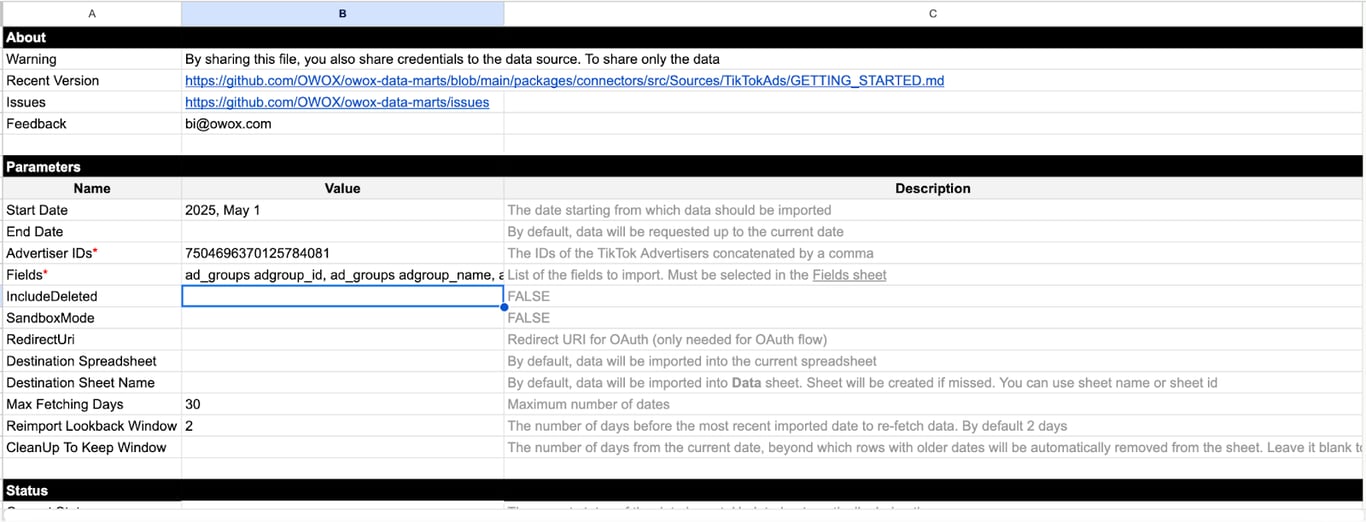The height and width of the screenshot is (522, 1366).
Task: Click the Fields* label cell
Action: click(92, 275)
